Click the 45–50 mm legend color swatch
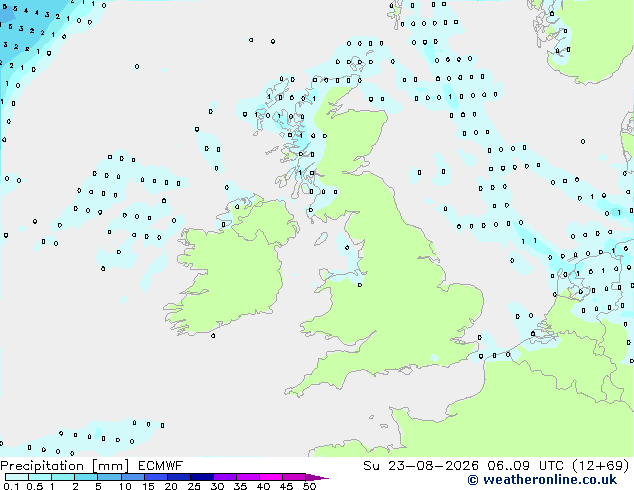Image resolution: width=634 pixels, height=490 pixels. coord(294,477)
